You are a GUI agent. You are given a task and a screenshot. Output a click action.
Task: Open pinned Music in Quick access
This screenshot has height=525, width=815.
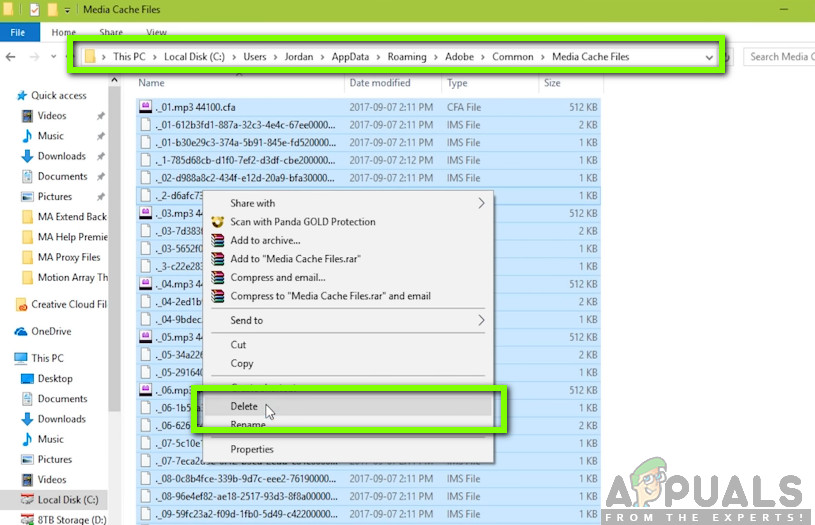[x=50, y=136]
